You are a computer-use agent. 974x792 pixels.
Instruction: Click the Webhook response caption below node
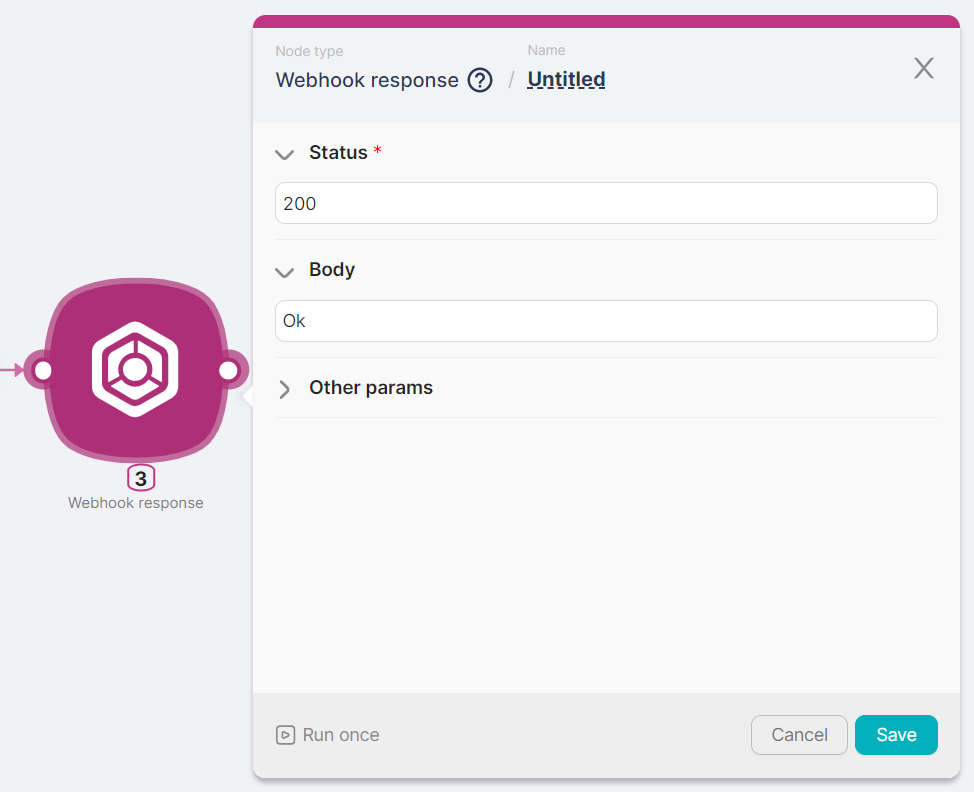click(136, 503)
